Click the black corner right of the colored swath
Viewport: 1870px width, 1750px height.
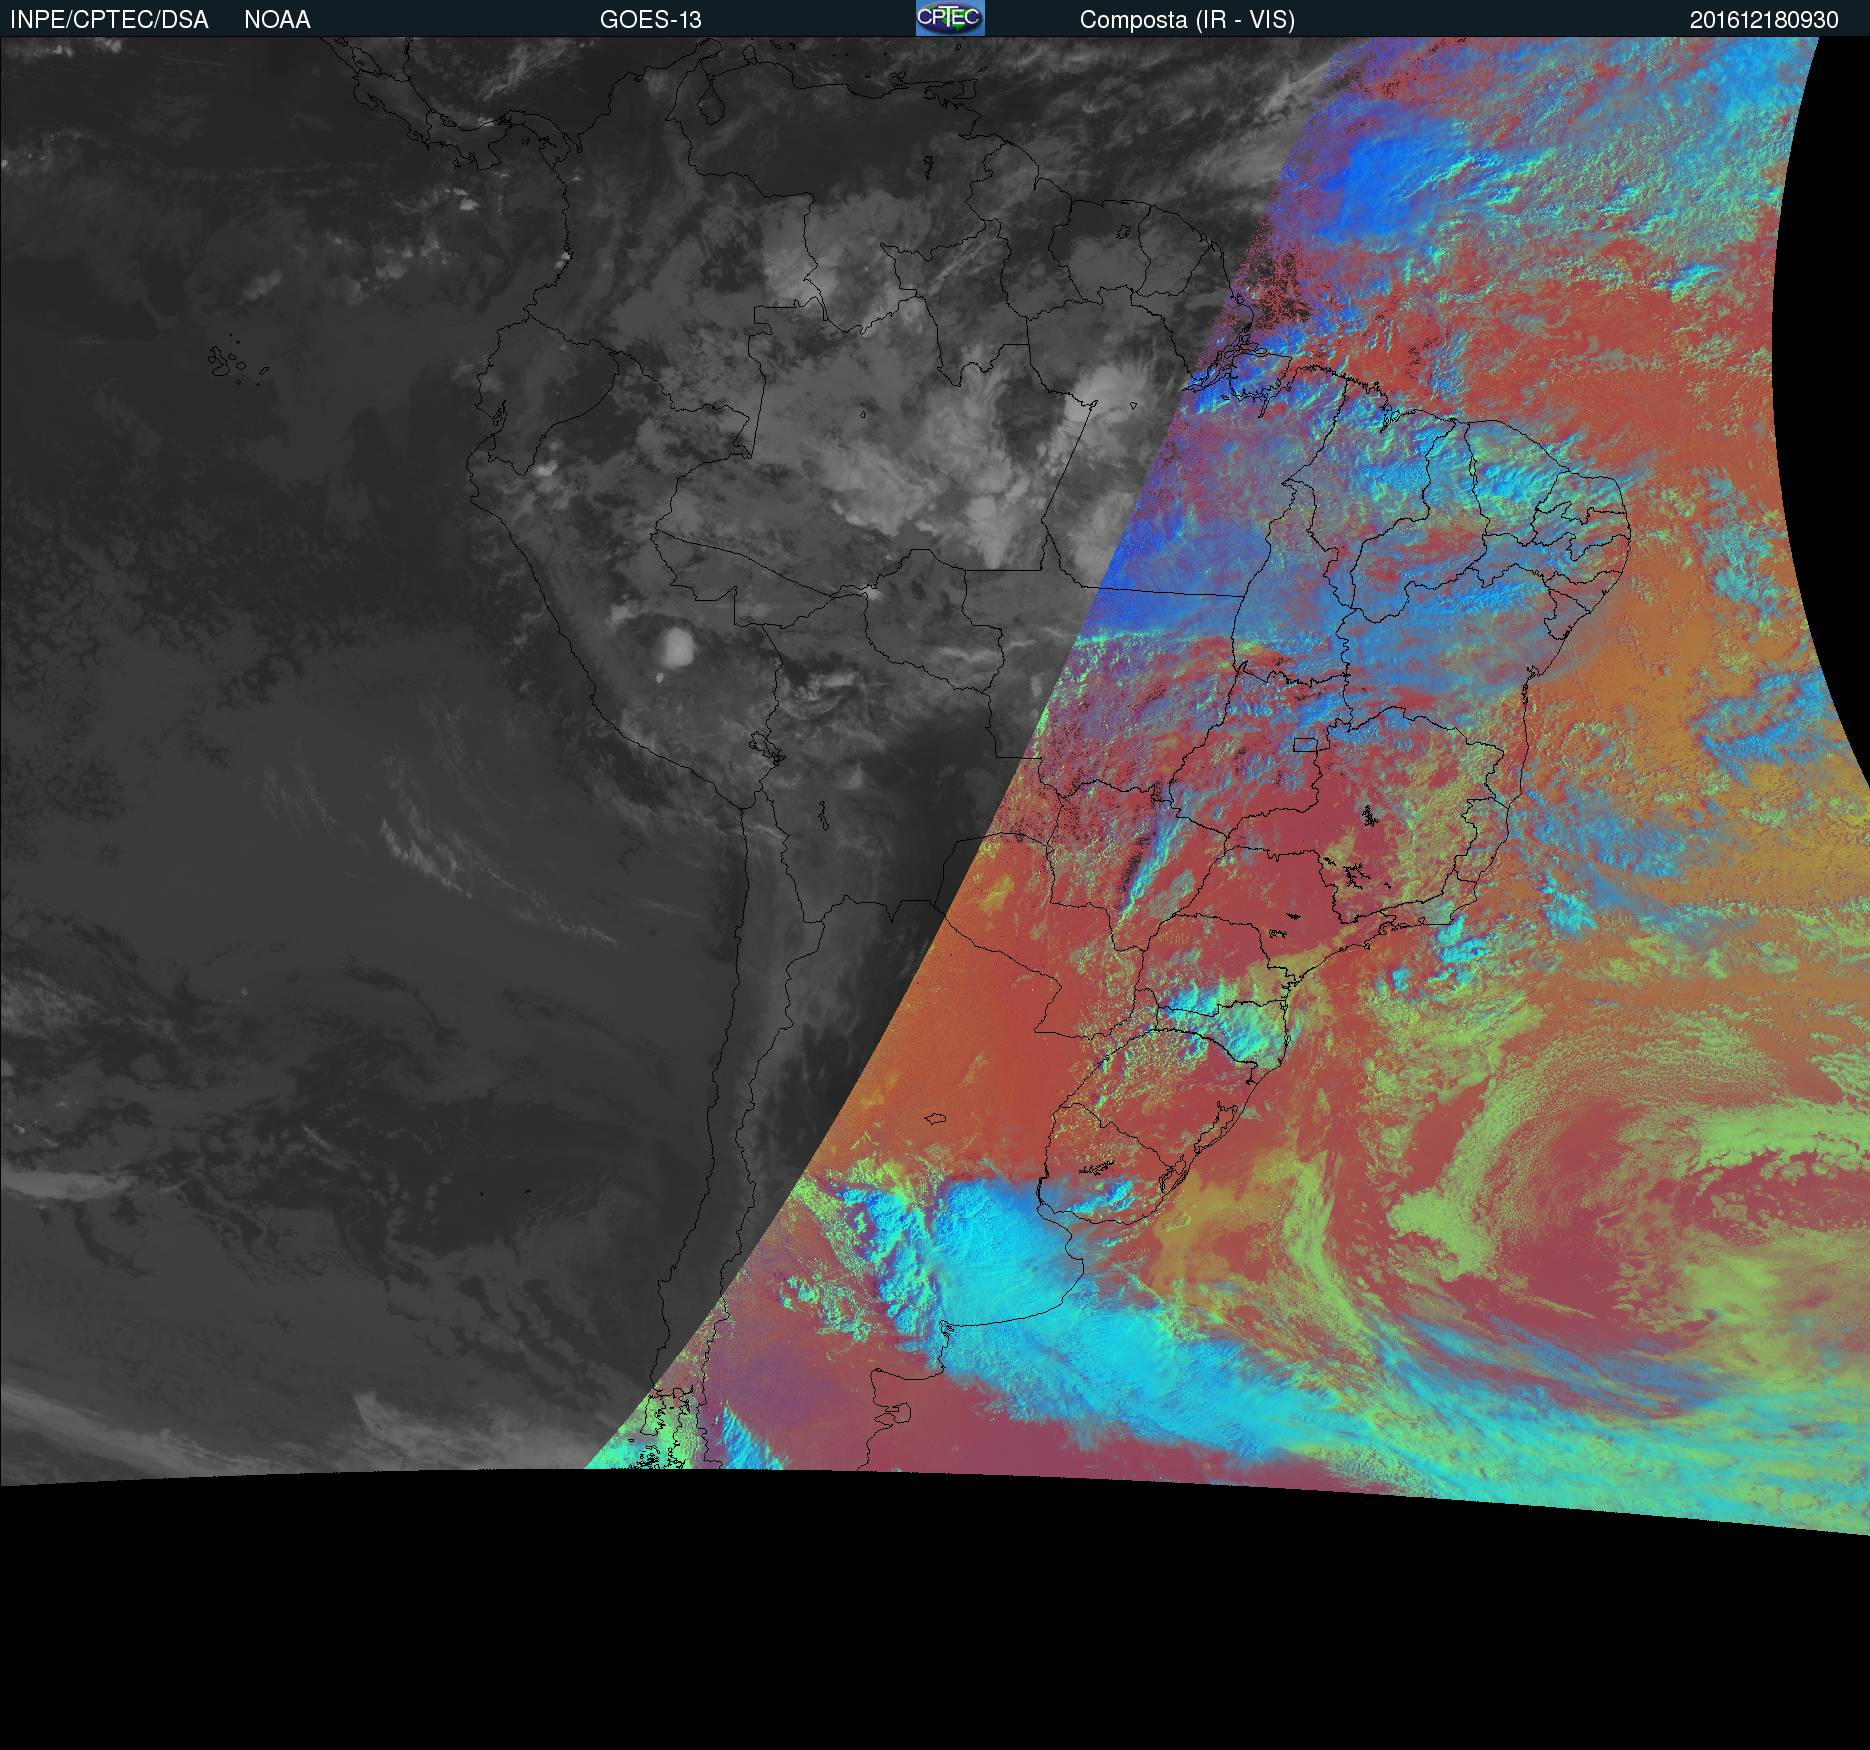point(1835,300)
